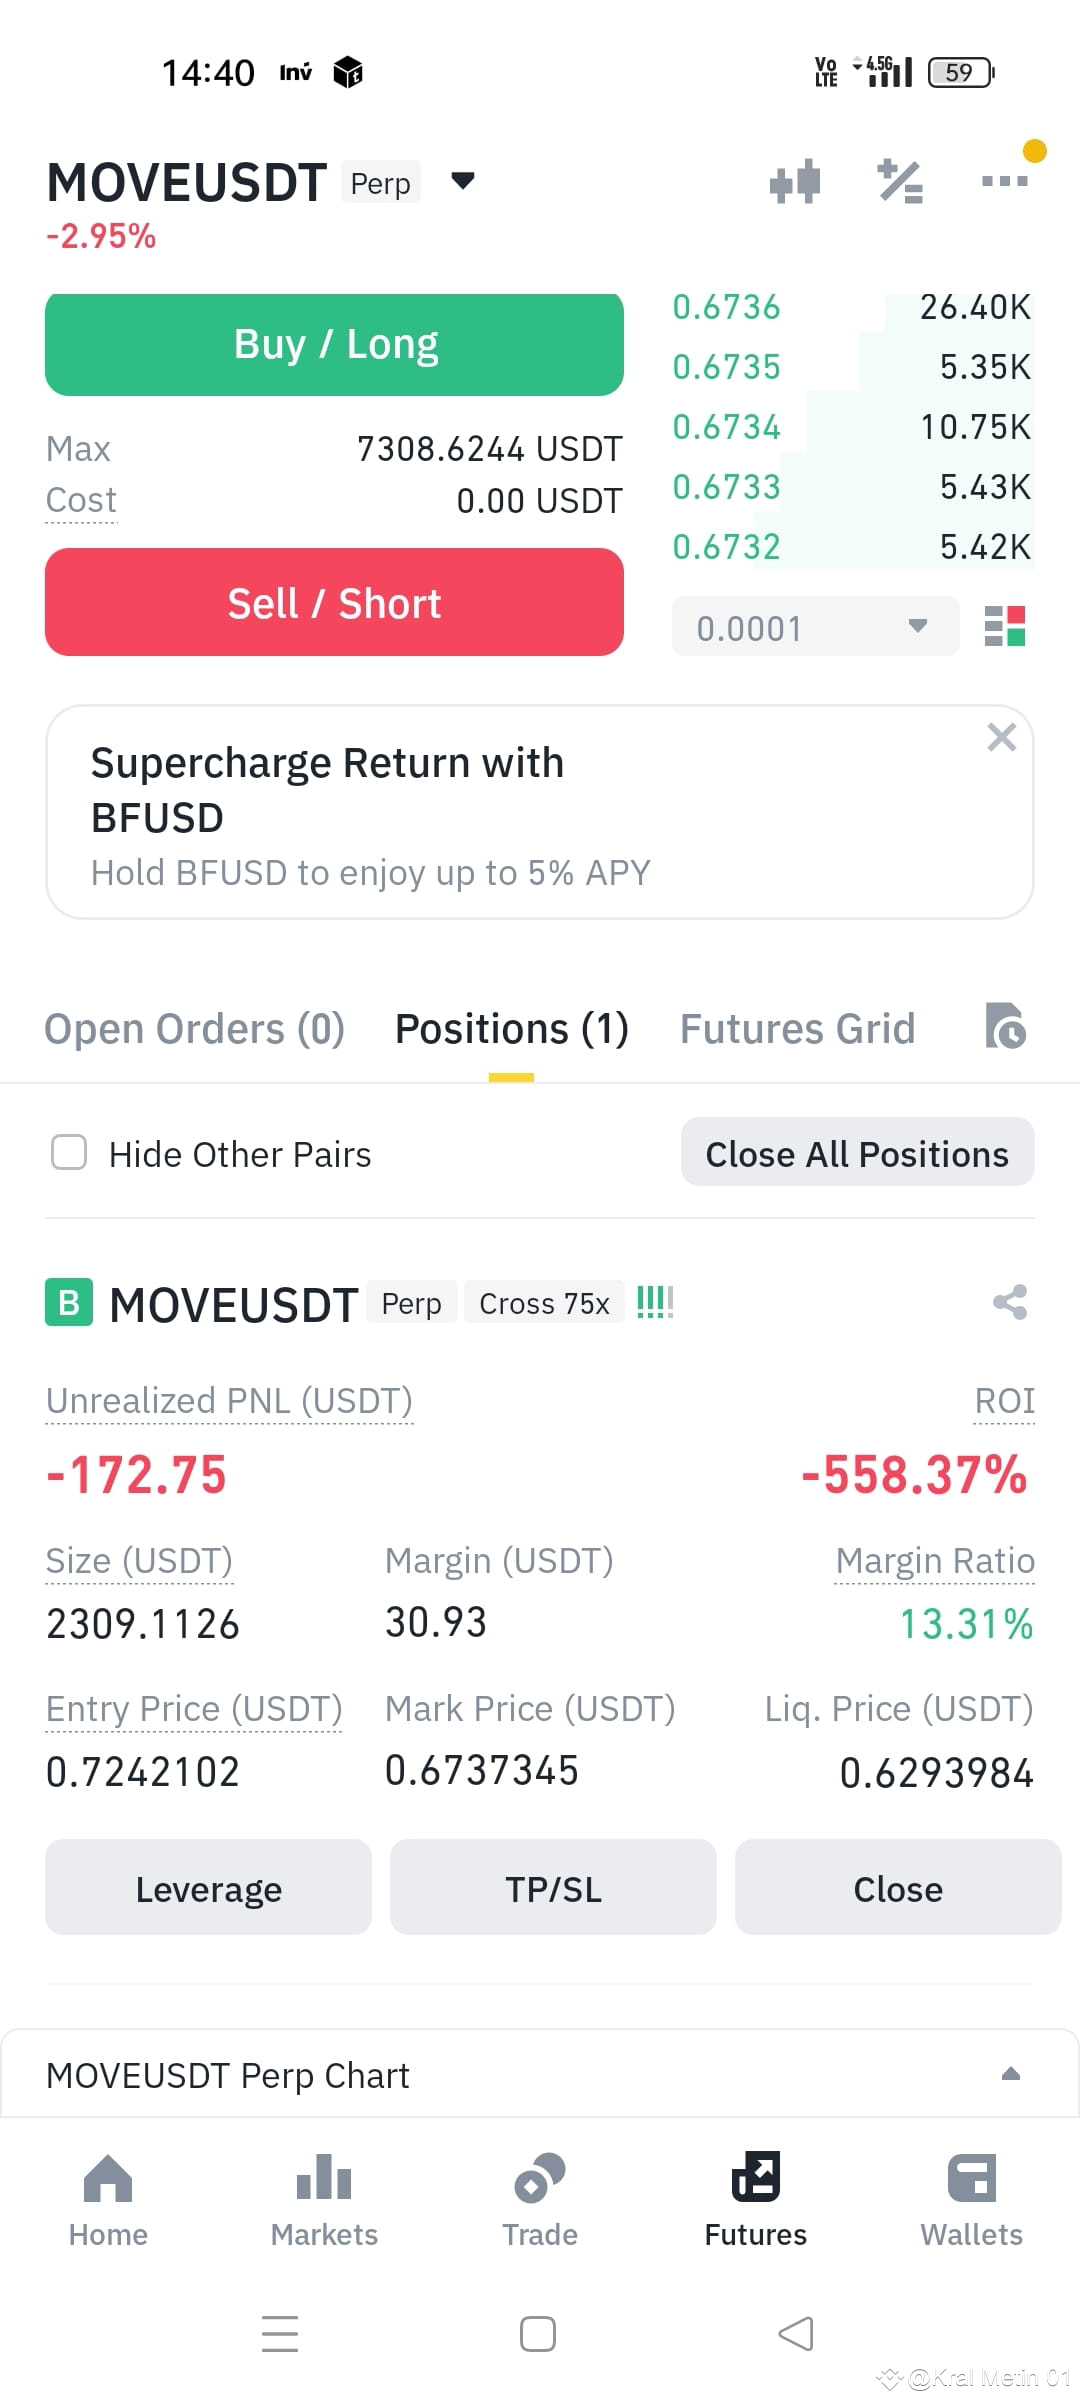This screenshot has height=2400, width=1080.
Task: Tap the Buy / Long button
Action: click(334, 344)
